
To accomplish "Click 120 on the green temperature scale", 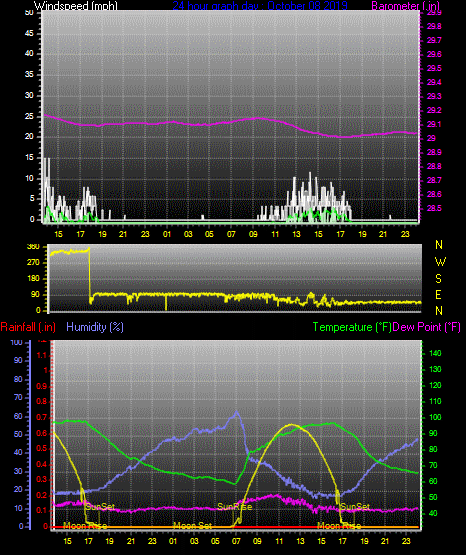I will (x=435, y=385).
